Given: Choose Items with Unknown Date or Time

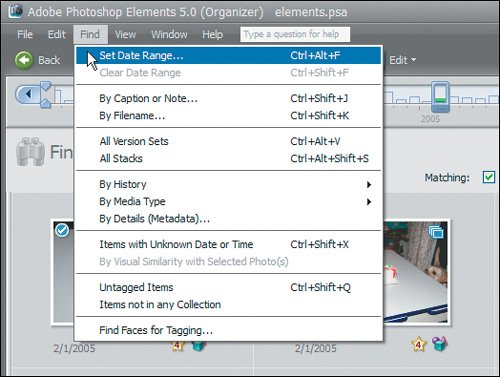Looking at the screenshot, I should (229, 244).
